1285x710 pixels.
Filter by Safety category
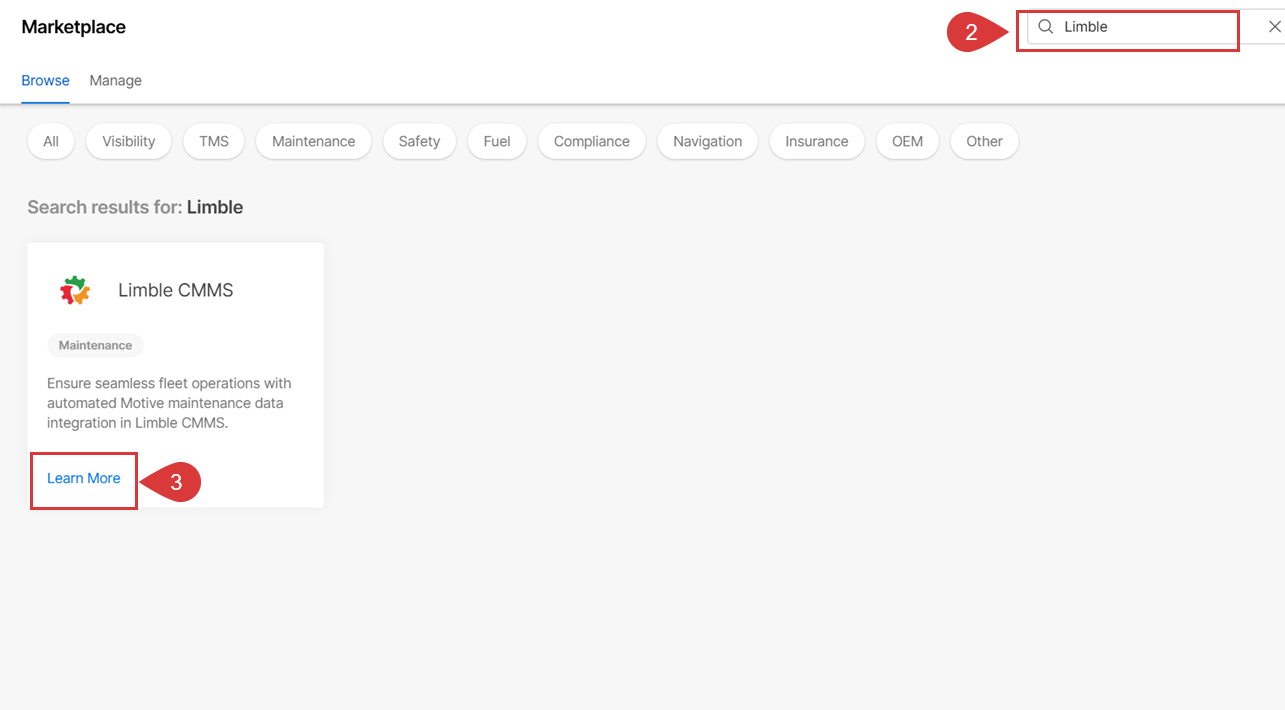(419, 141)
